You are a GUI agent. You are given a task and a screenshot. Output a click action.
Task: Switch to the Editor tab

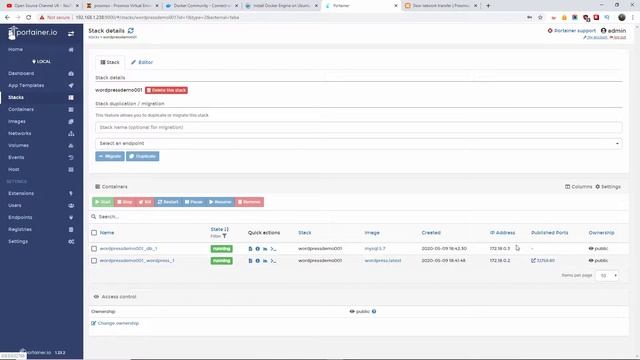tap(142, 62)
